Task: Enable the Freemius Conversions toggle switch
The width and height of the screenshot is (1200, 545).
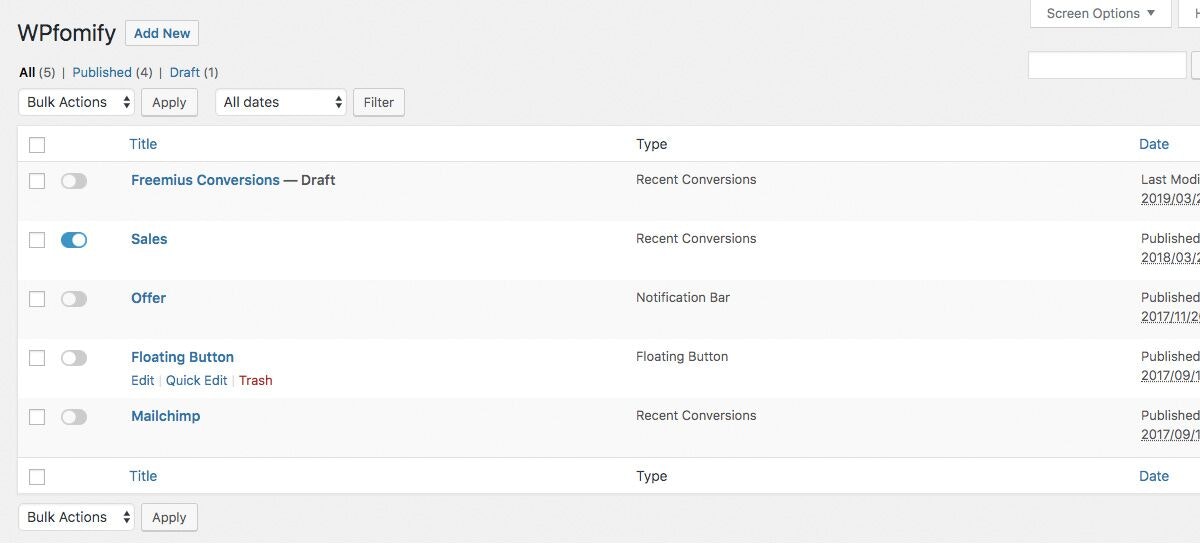Action: (x=74, y=181)
